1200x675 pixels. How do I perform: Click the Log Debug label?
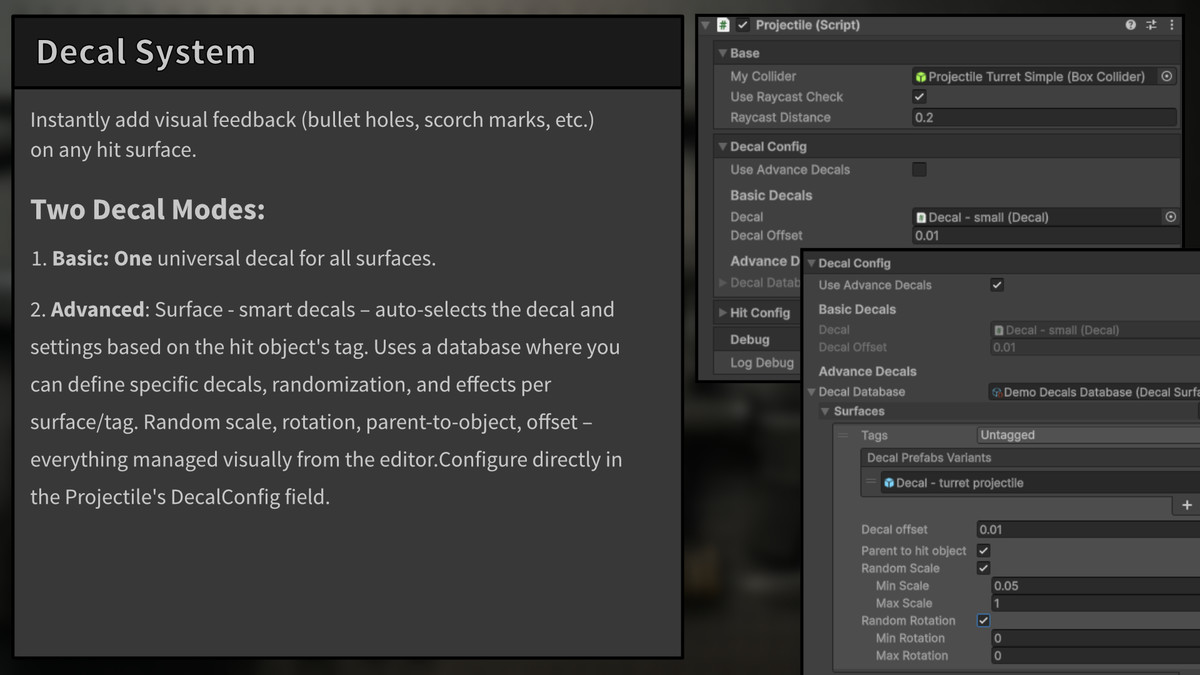(762, 363)
